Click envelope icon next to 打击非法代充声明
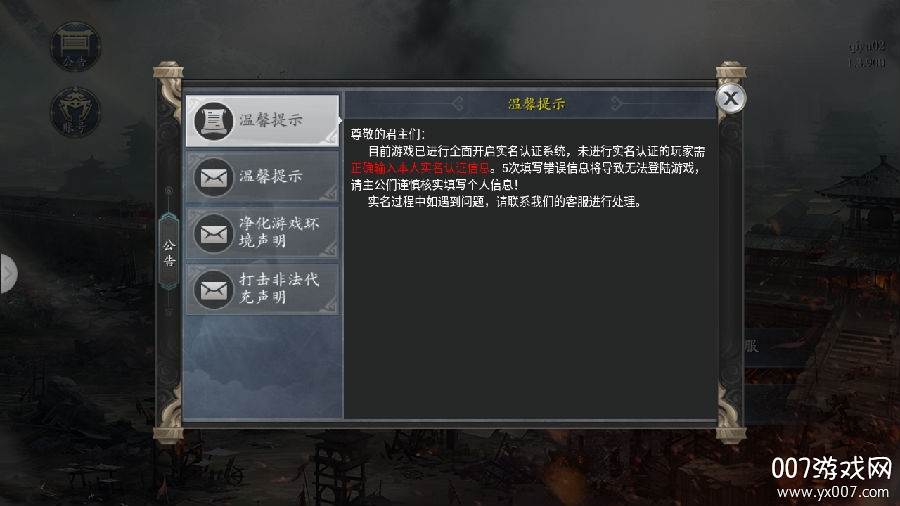Screen dimensions: 900x506 pos(214,289)
